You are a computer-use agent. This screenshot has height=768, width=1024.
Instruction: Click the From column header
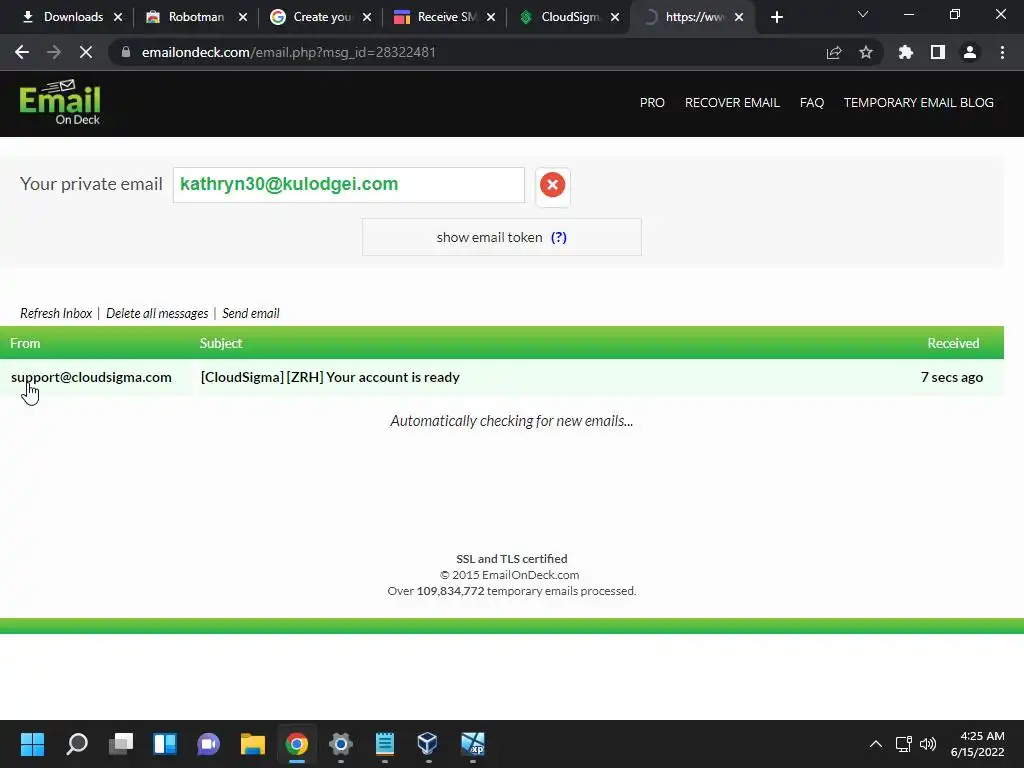(x=25, y=343)
